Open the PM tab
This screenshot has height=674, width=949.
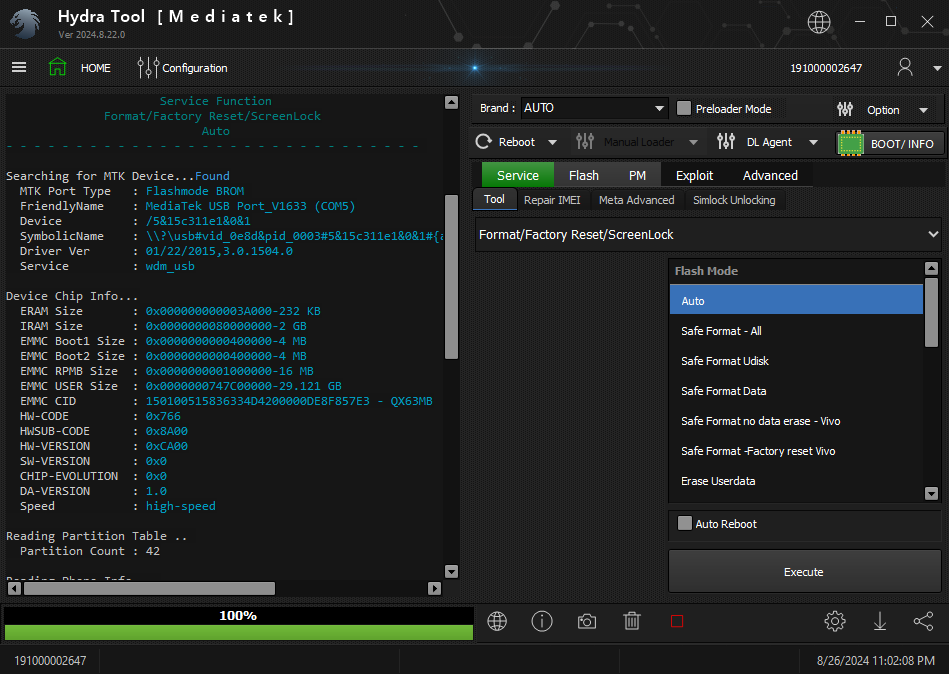click(637, 175)
